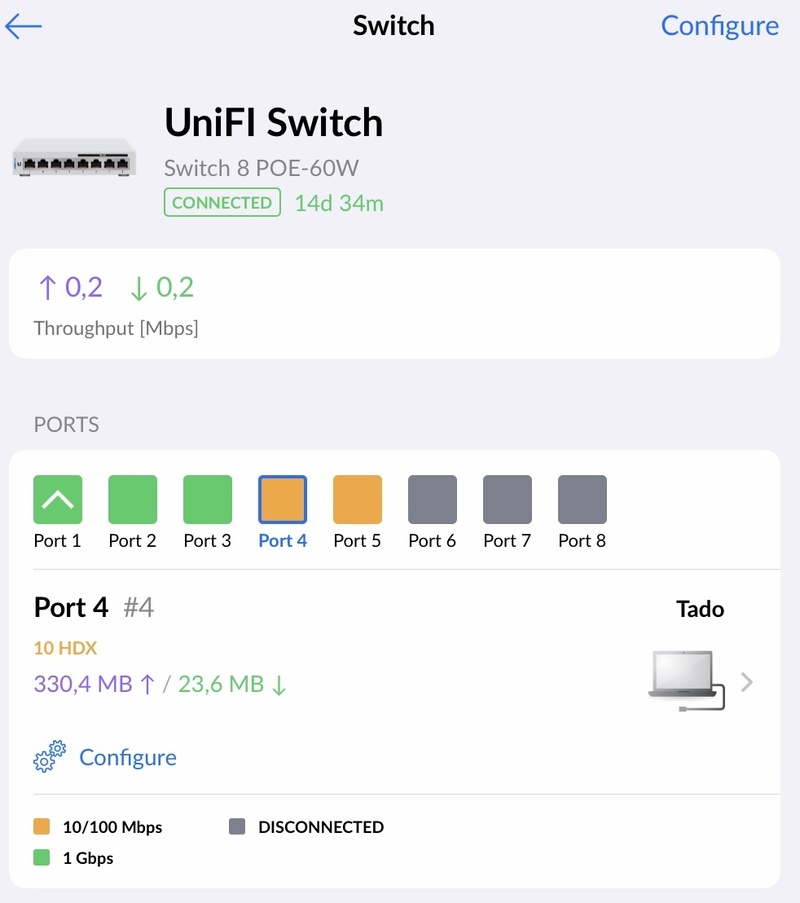Tap the 1 Gbps legend label
800x903 pixels.
tap(88, 858)
